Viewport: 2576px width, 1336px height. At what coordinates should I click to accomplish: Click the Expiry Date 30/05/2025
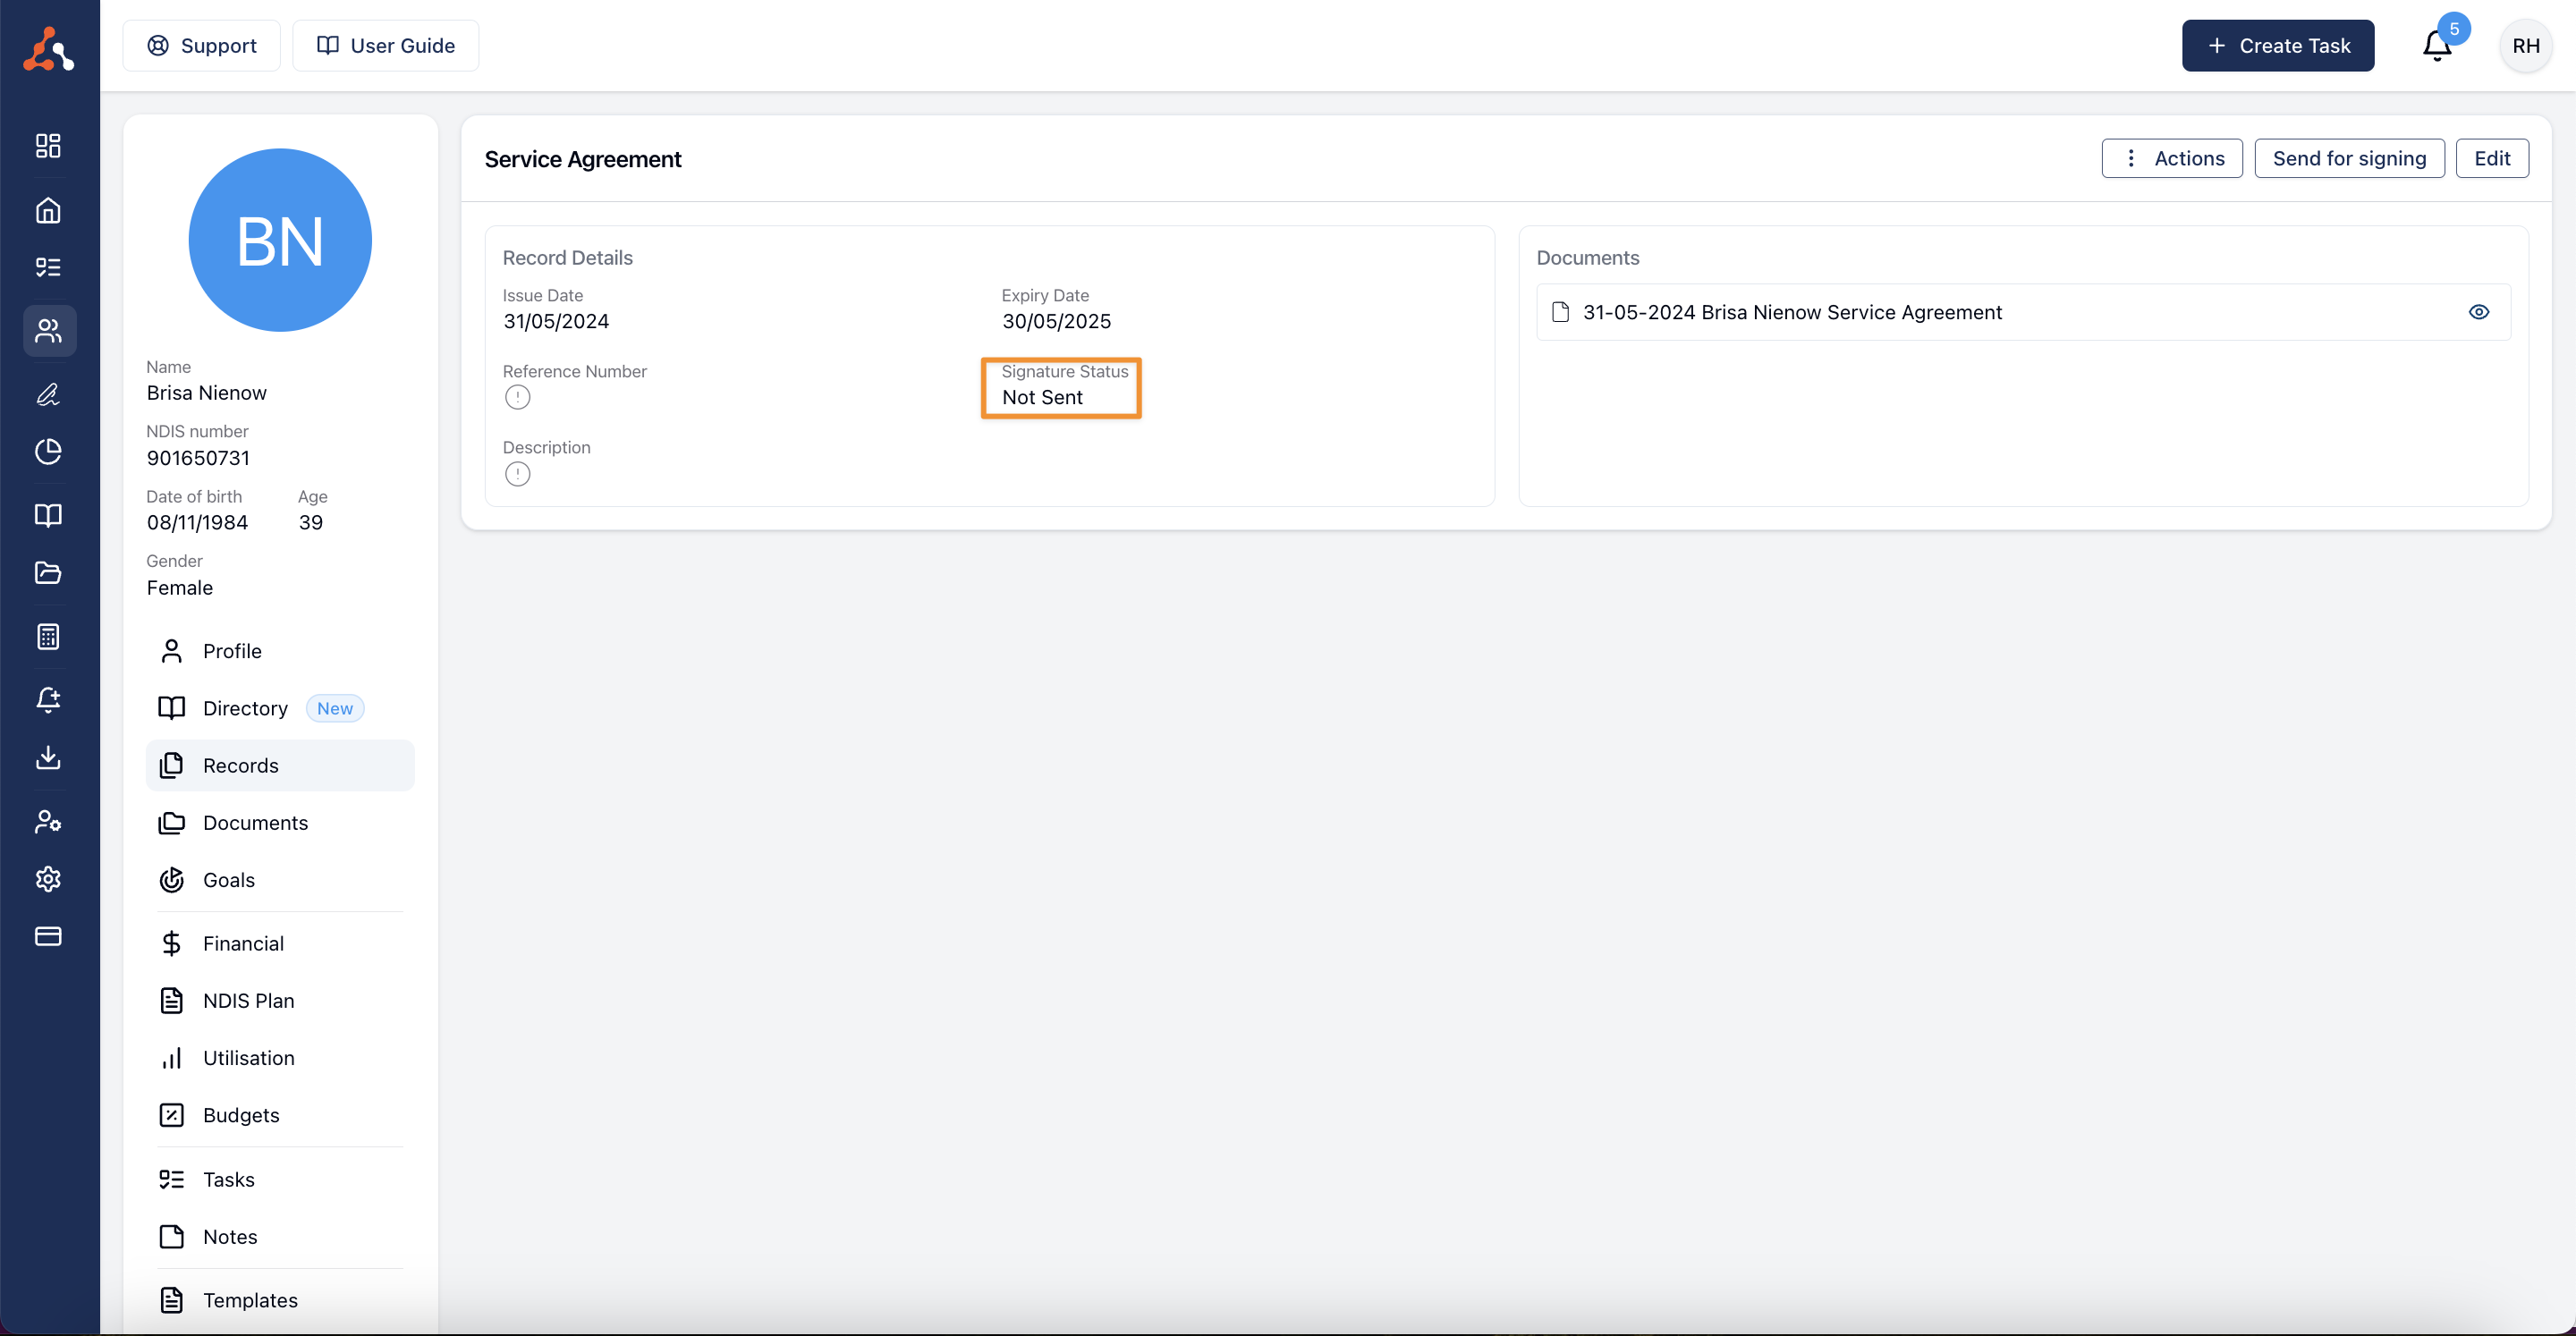pos(1056,321)
